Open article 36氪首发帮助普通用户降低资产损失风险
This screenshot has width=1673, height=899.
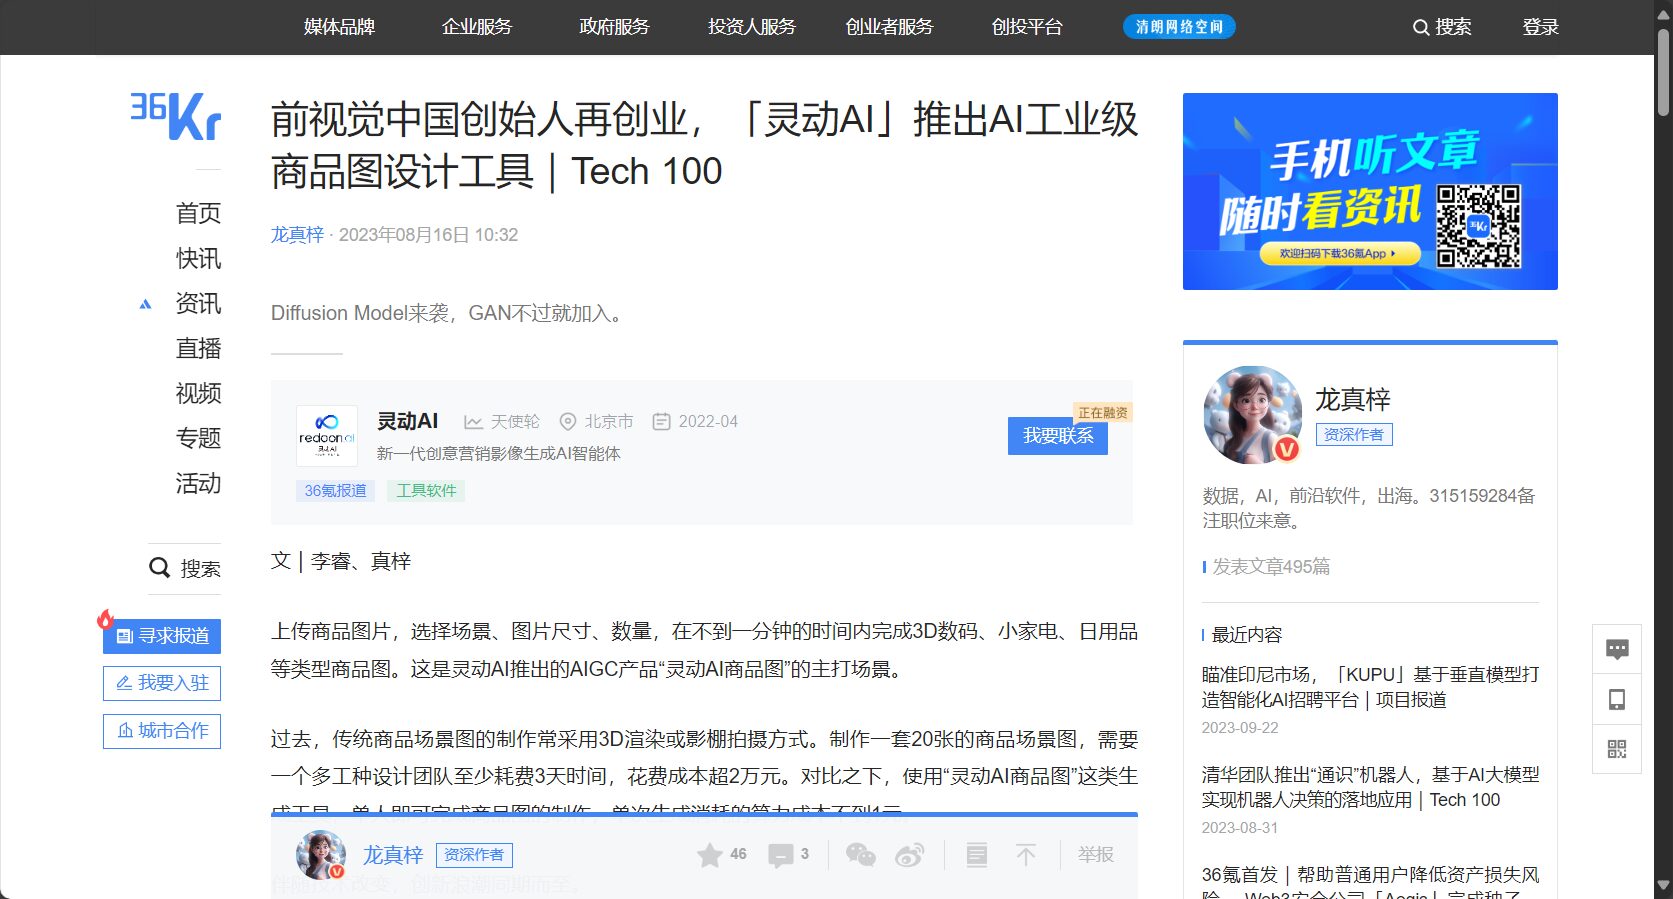1370,881
